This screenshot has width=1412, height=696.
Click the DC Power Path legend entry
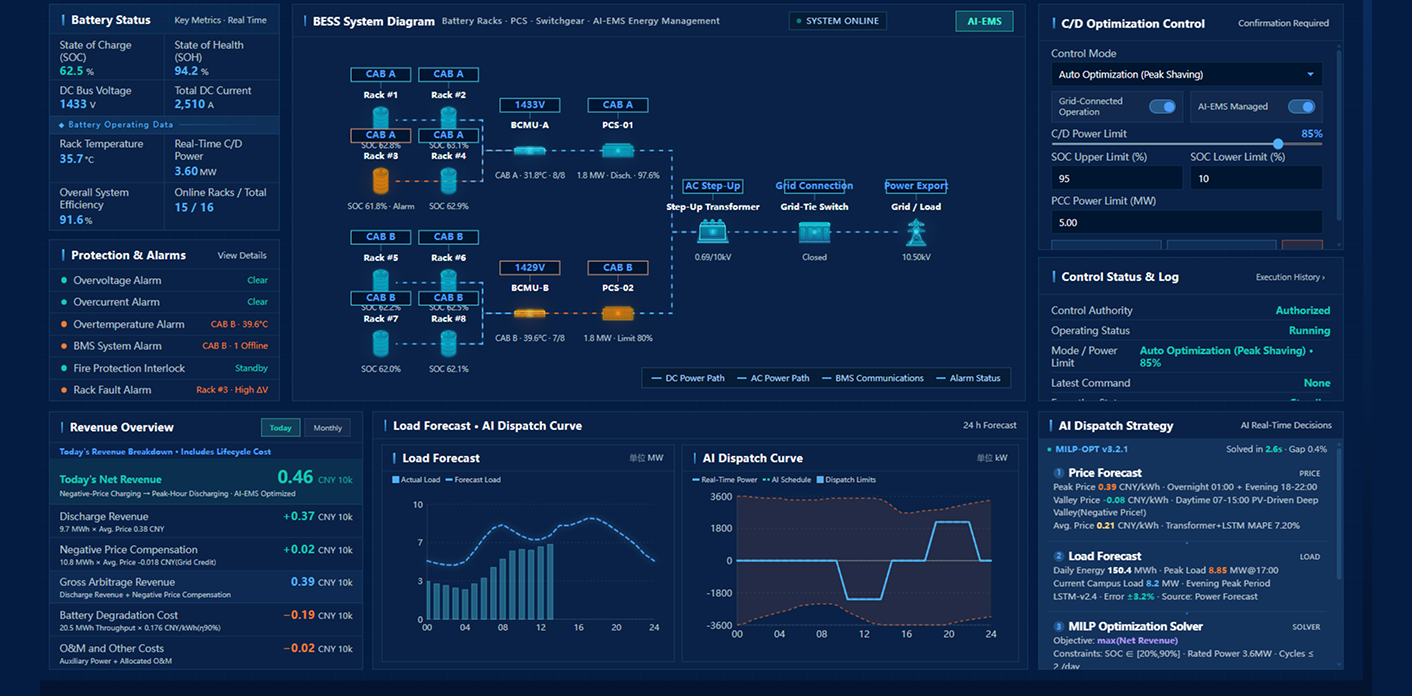tap(688, 378)
